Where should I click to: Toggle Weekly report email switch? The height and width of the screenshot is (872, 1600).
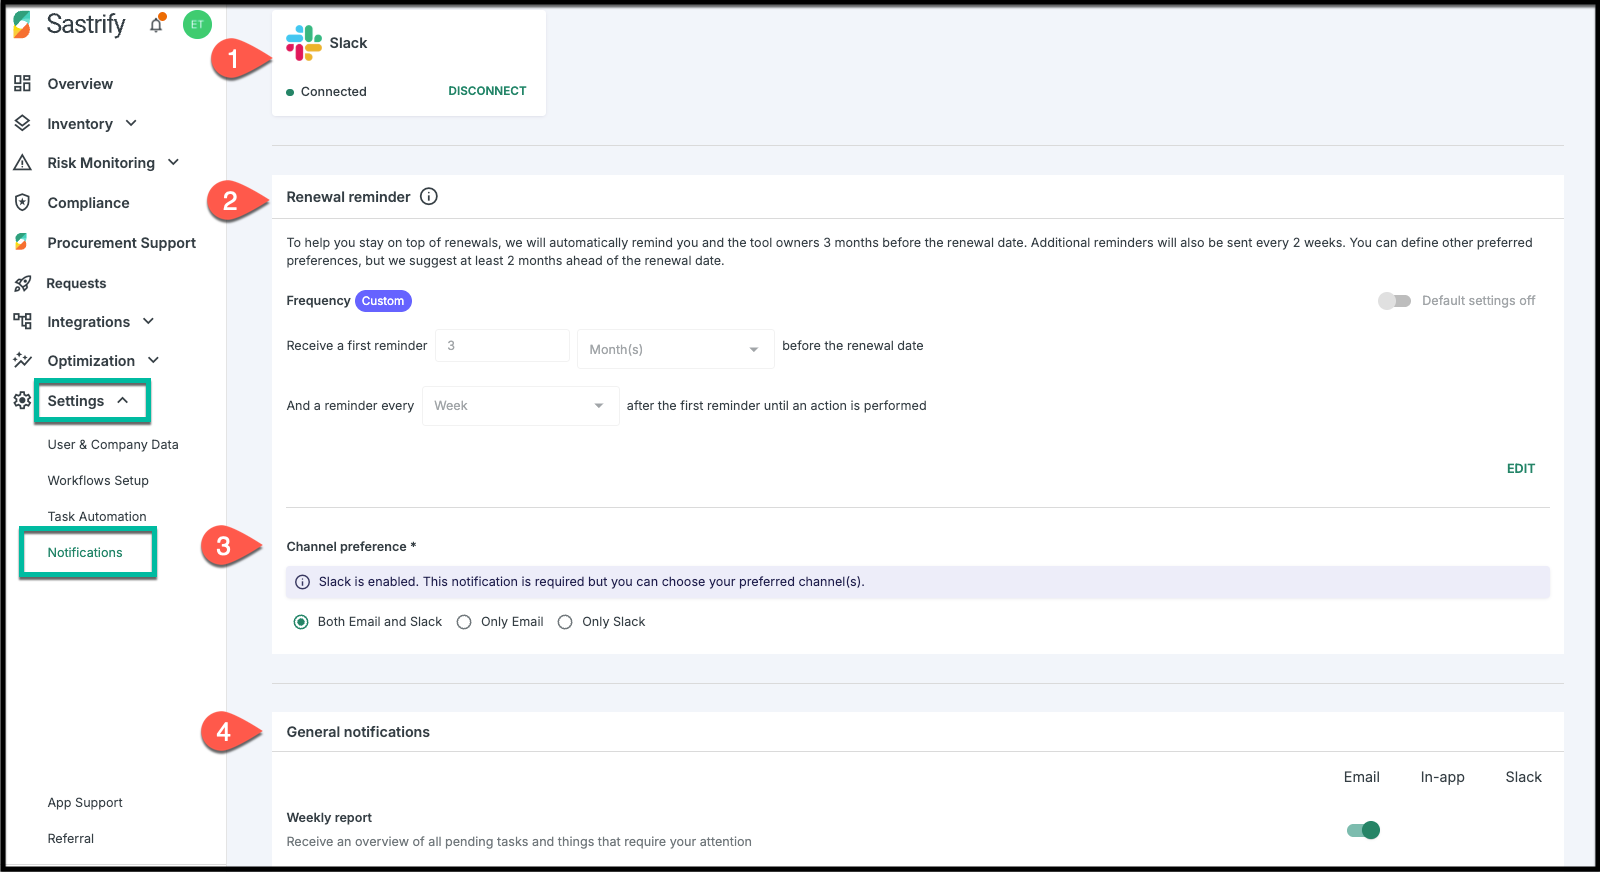point(1363,830)
